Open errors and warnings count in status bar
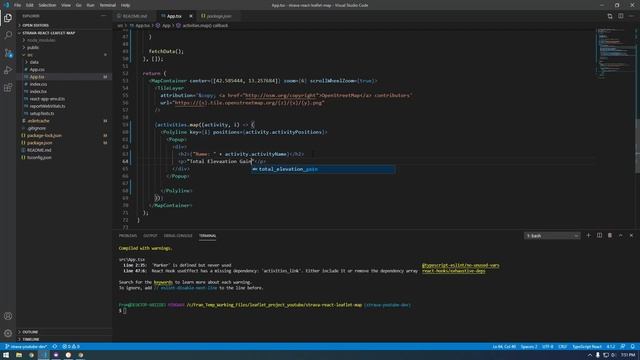 pos(71,347)
